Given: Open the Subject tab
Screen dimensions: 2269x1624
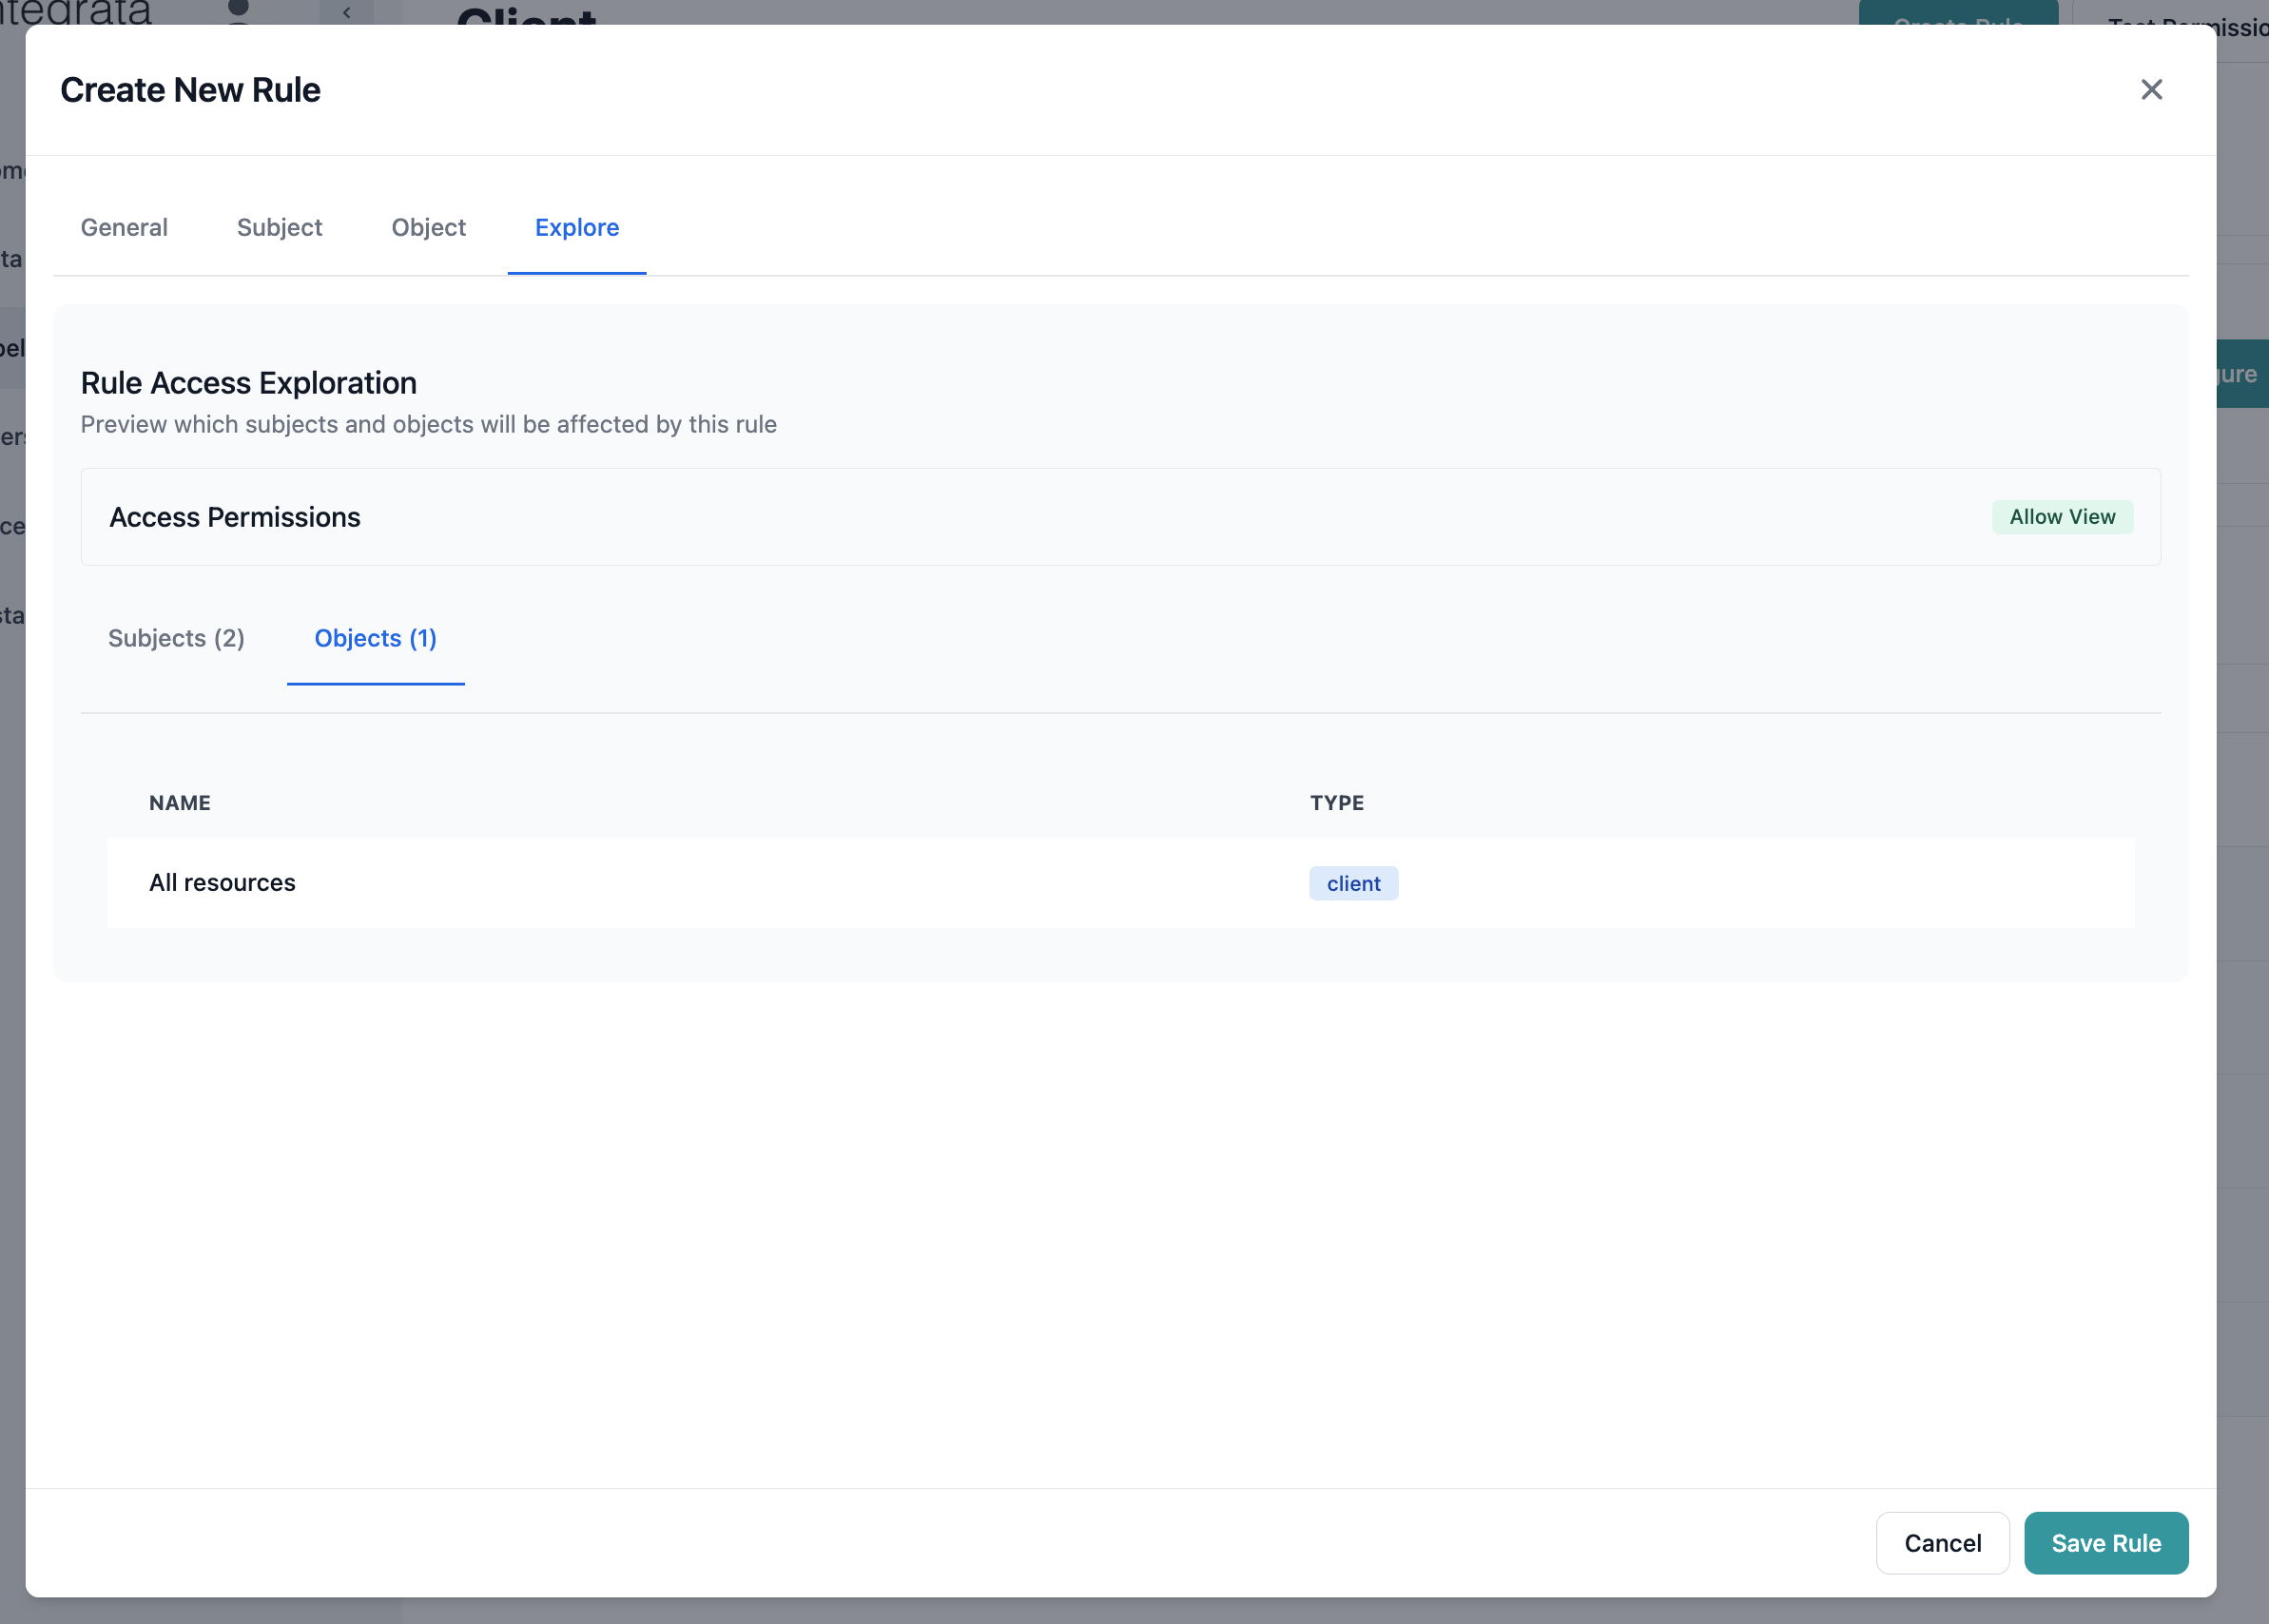Looking at the screenshot, I should click(279, 227).
